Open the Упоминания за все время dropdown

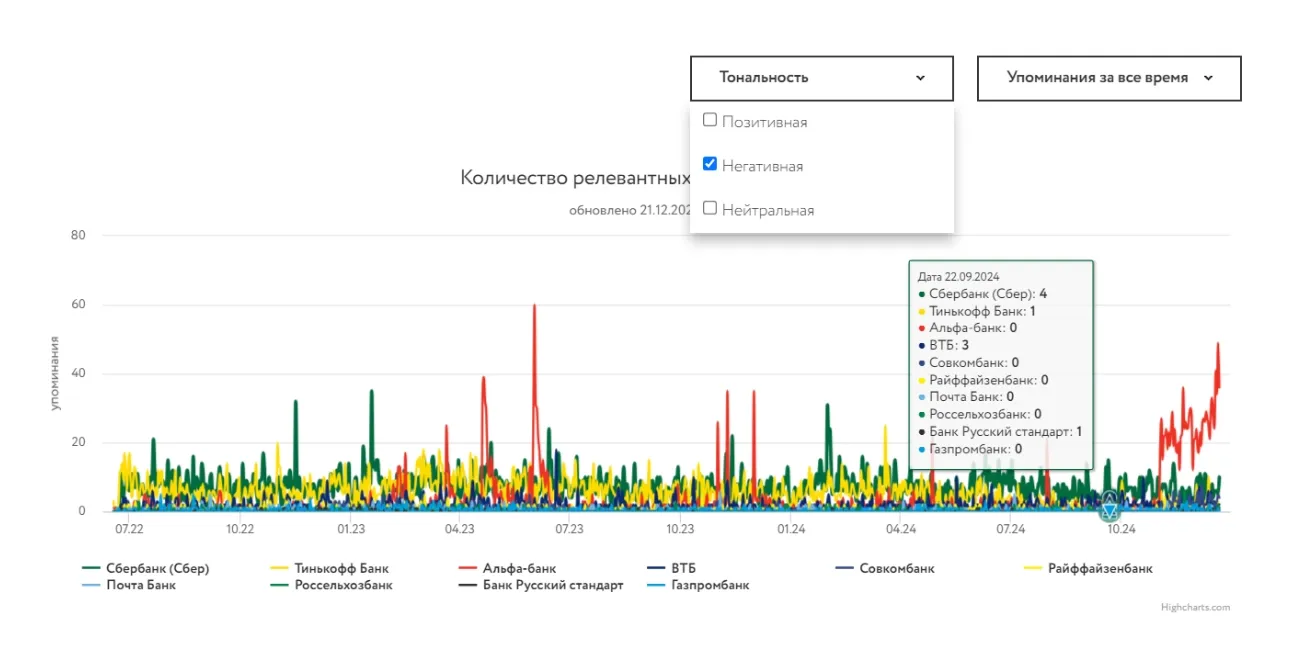(1109, 78)
